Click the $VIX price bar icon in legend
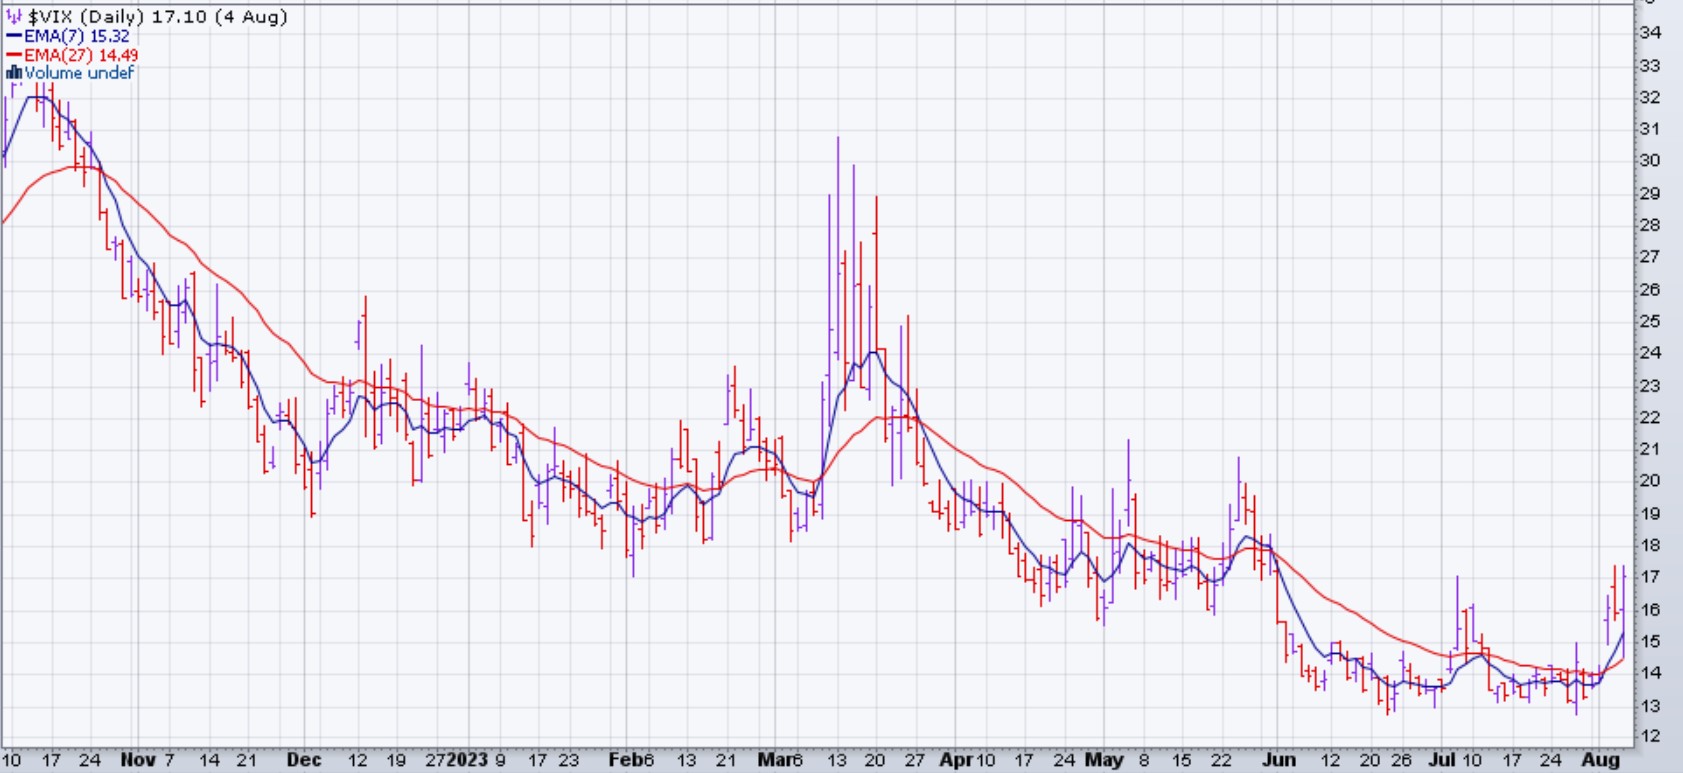Viewport: 1683px width, 773px height. 15,17
